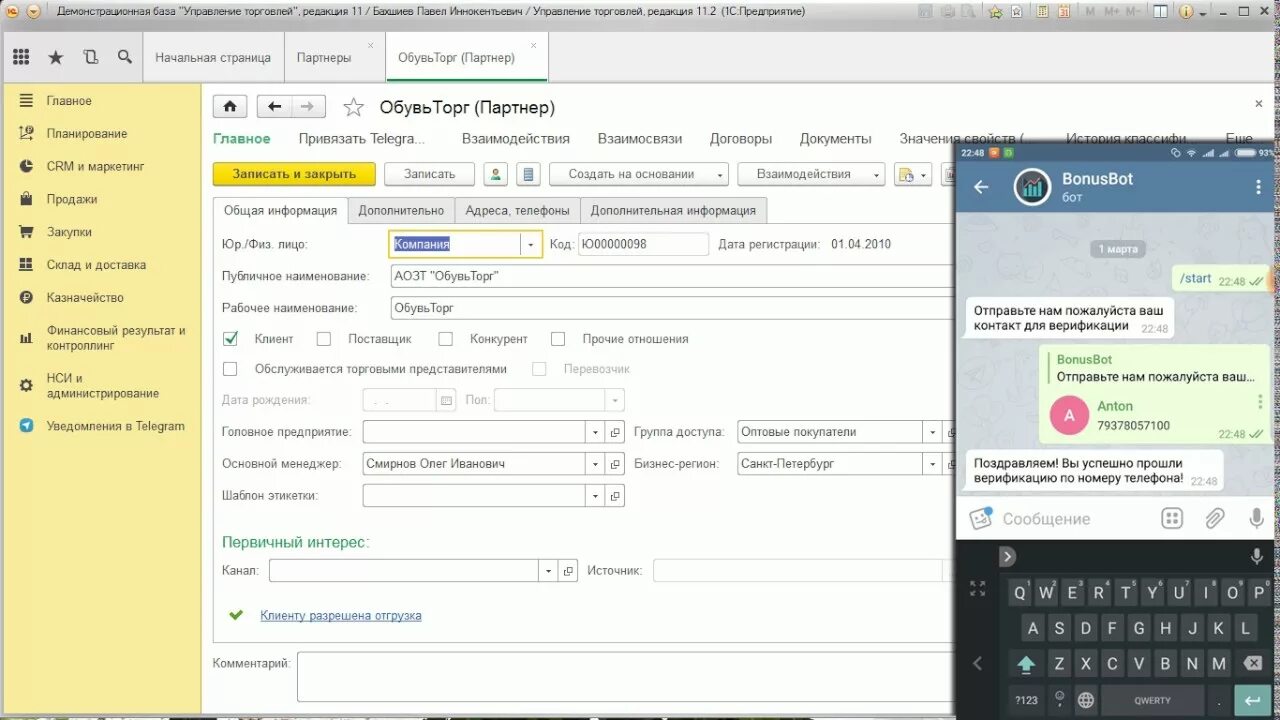The image size is (1280, 720).
Task: Click Клиенту разрешена отгрузка link
Action: [x=341, y=615]
